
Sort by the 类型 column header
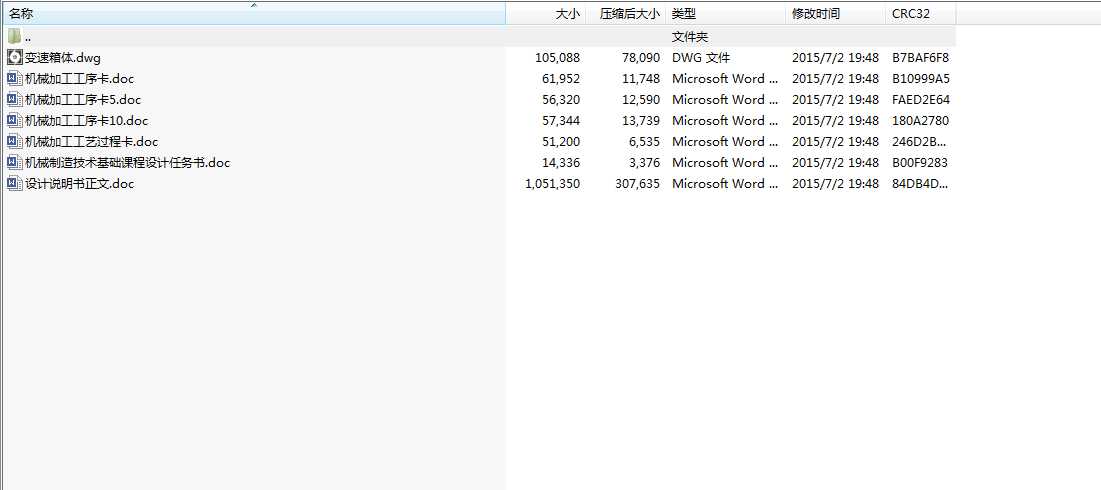726,13
